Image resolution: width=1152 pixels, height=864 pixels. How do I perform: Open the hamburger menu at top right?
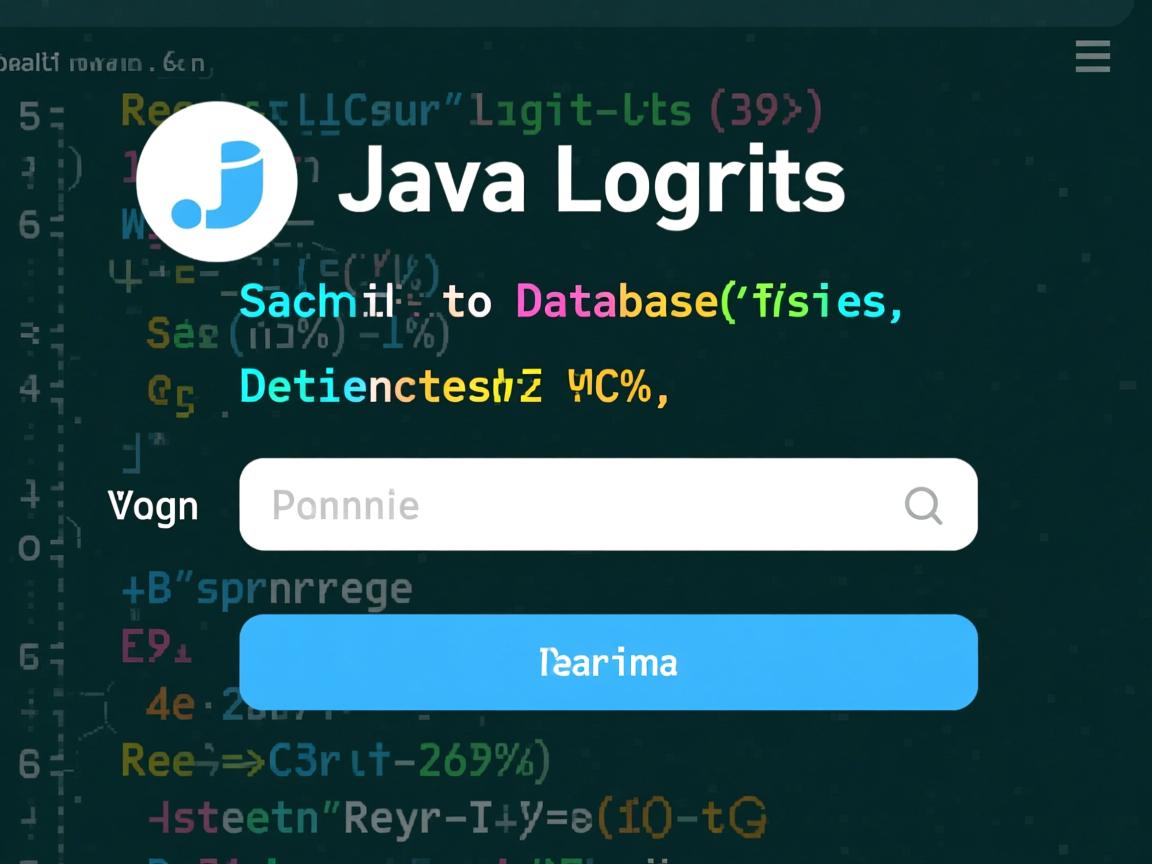click(1092, 58)
